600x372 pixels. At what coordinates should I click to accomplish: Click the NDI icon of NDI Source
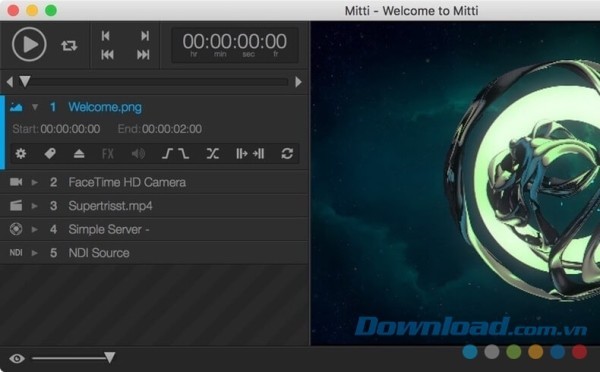pos(16,253)
